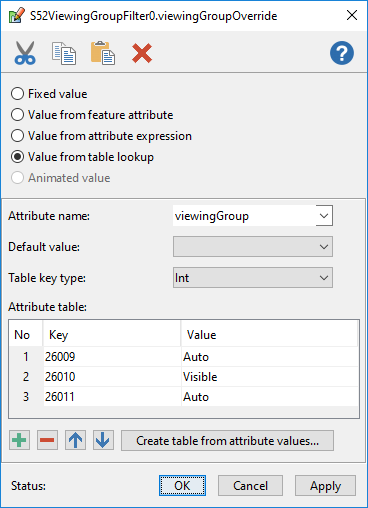Click the Copy icon in toolbar
Image resolution: width=368 pixels, height=508 pixels.
coord(64,53)
